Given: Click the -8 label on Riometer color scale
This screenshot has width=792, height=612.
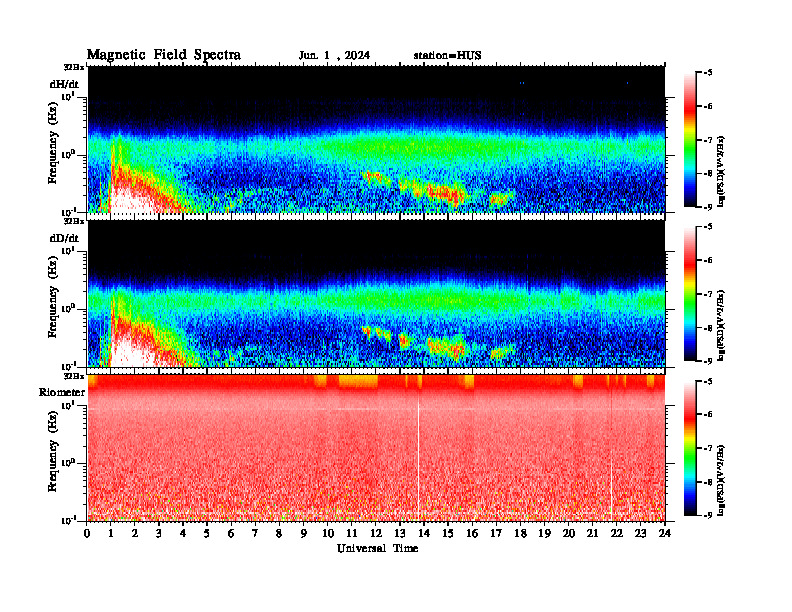Looking at the screenshot, I should [708, 482].
